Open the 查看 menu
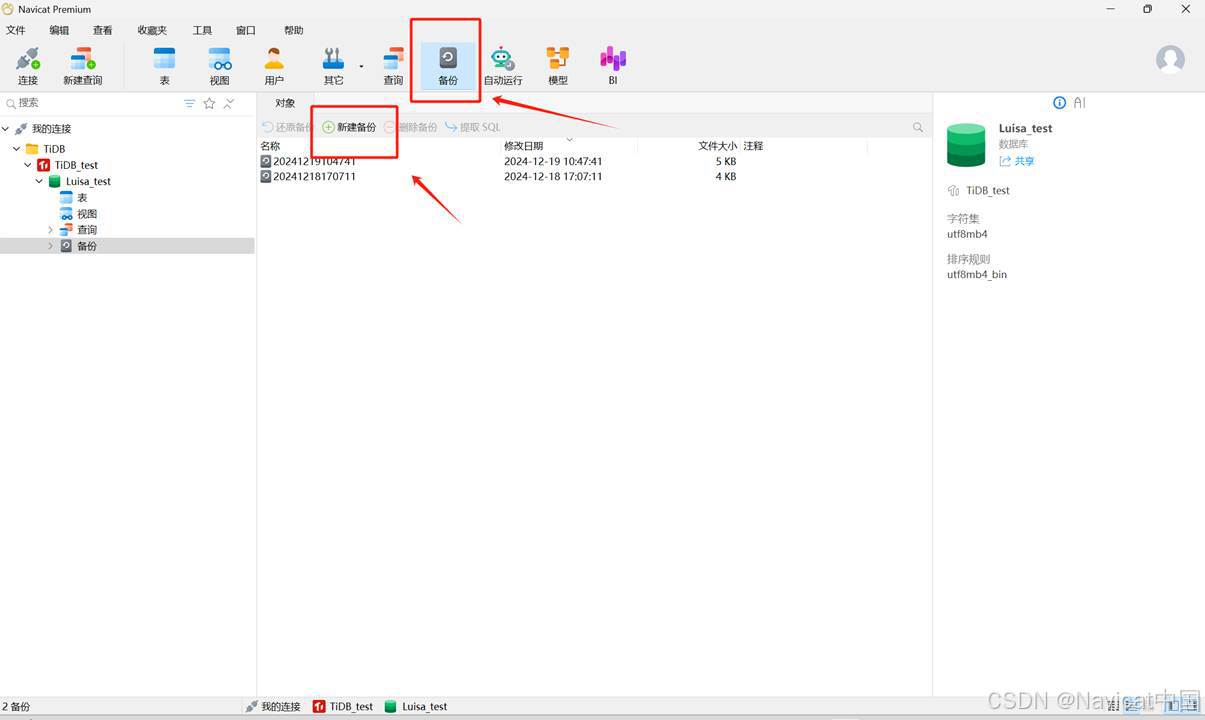1205x720 pixels. (102, 31)
